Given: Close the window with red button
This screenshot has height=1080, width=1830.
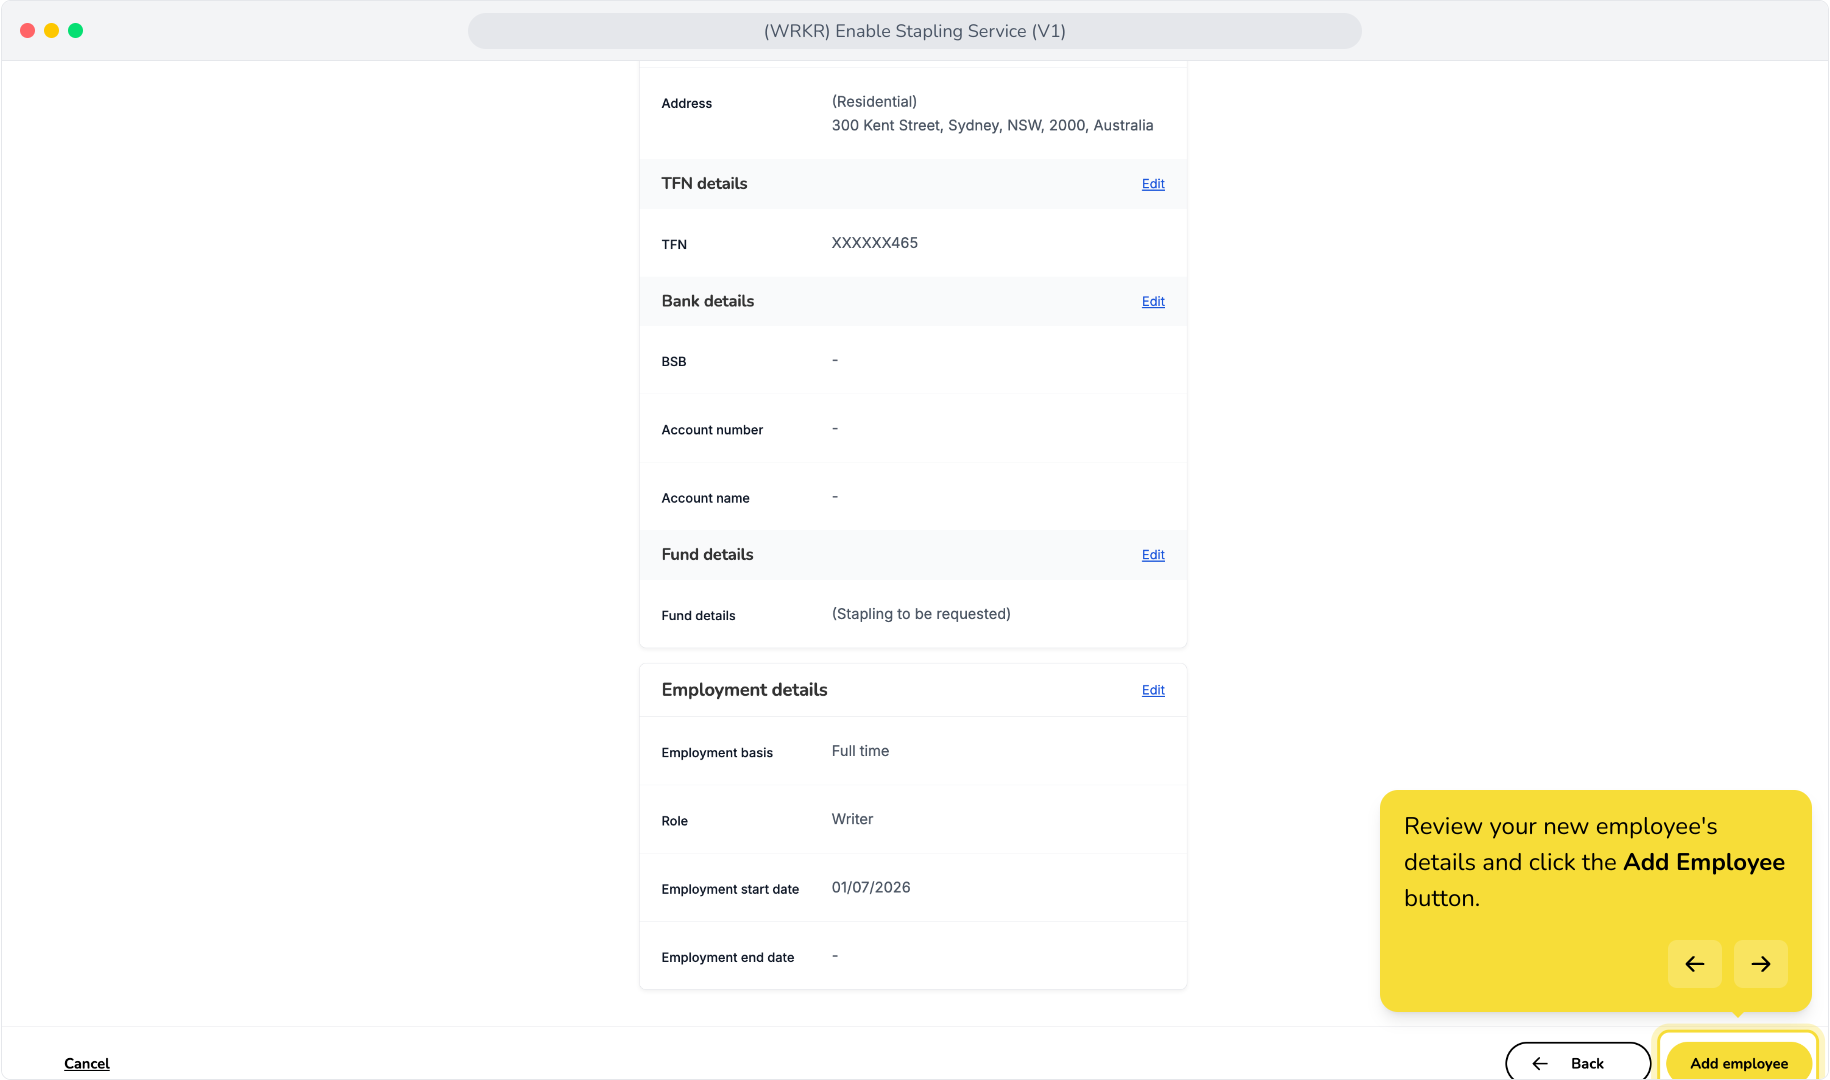Looking at the screenshot, I should pyautogui.click(x=27, y=30).
